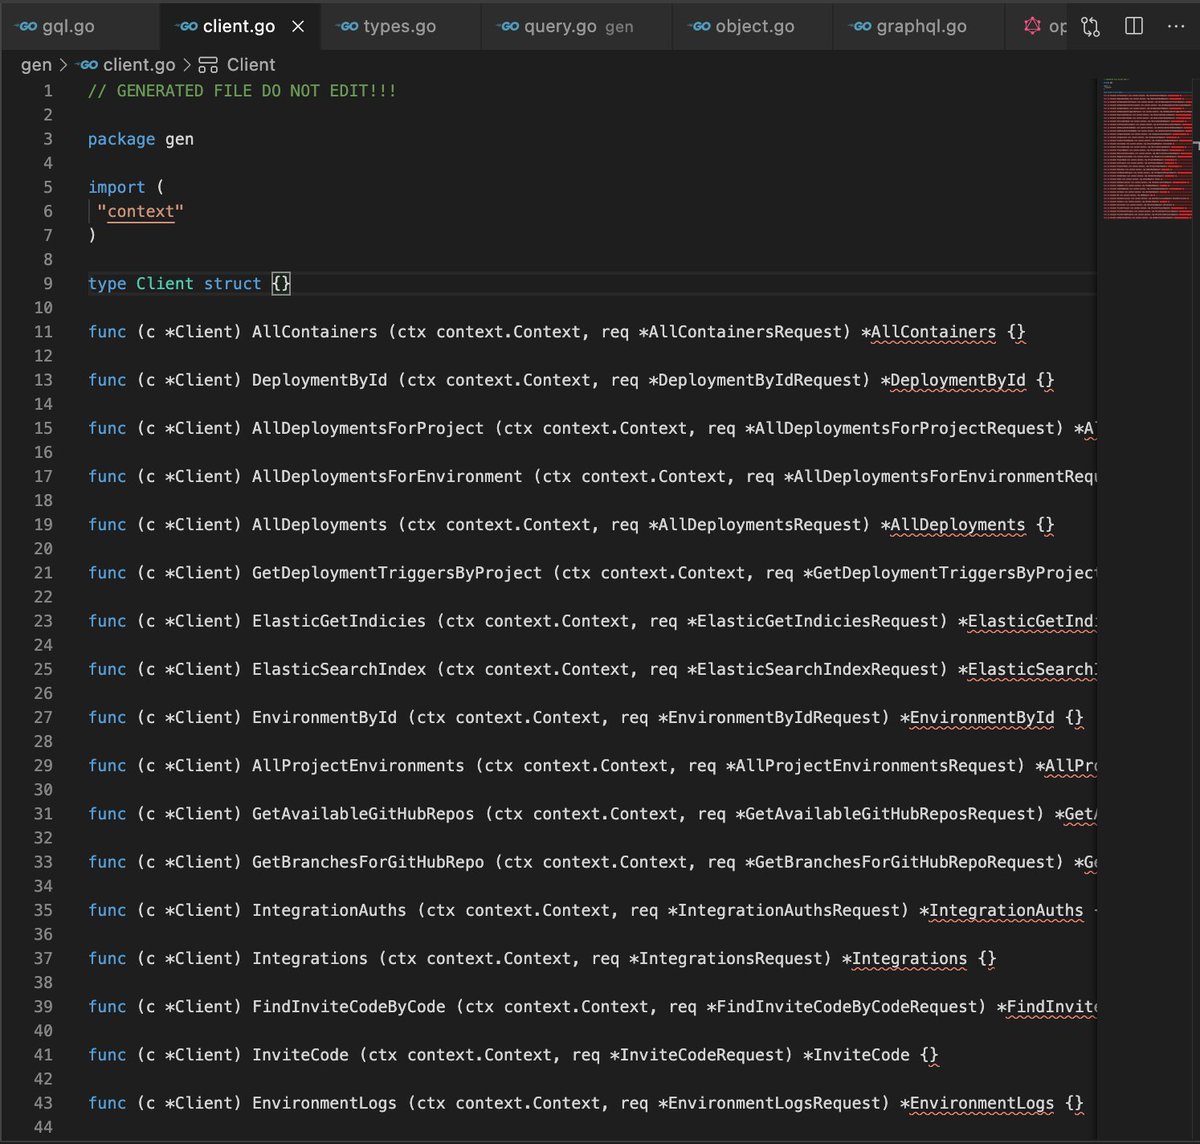Click the package keyword on line 3
The height and width of the screenshot is (1144, 1200).
pos(121,139)
